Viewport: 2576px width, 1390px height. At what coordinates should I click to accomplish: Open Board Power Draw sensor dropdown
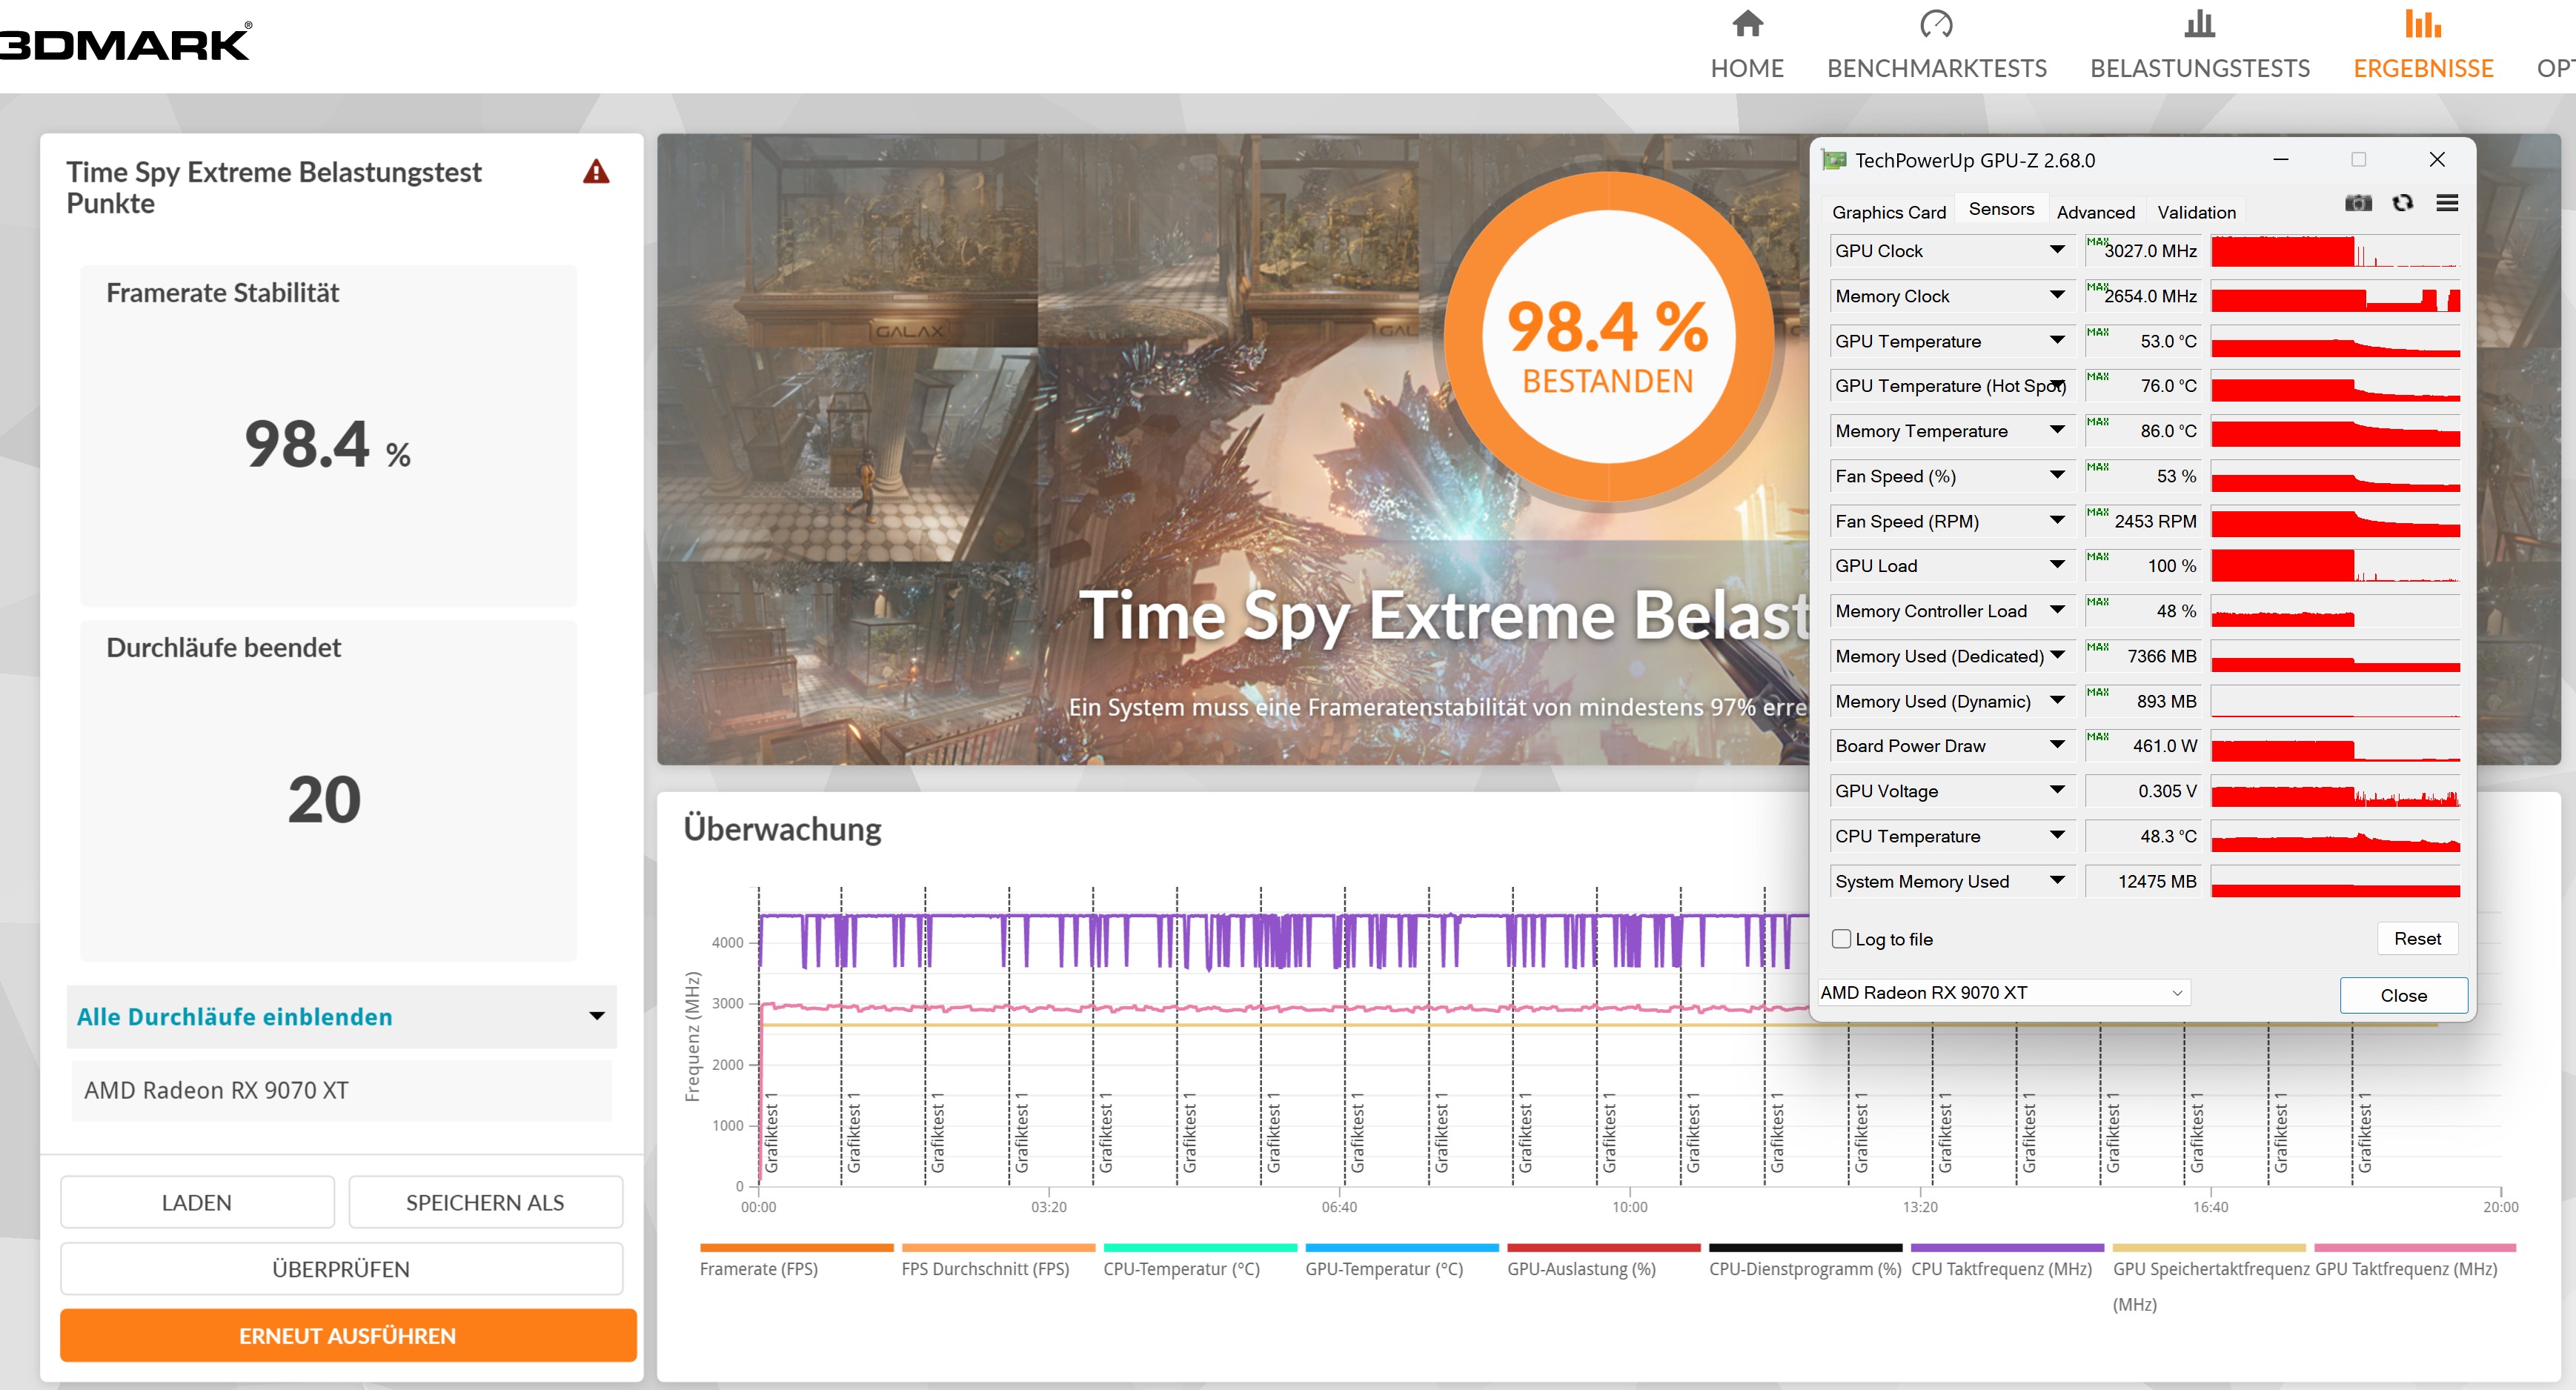click(2057, 745)
